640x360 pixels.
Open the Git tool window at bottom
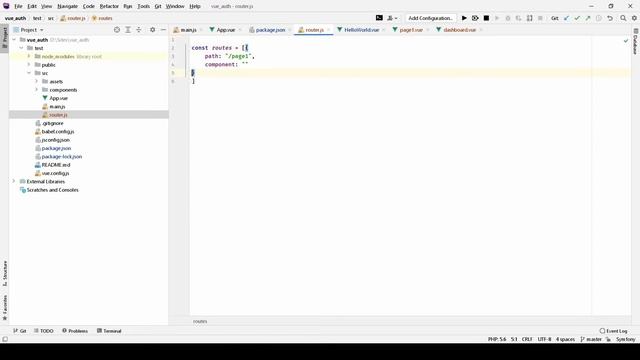(x=20, y=331)
